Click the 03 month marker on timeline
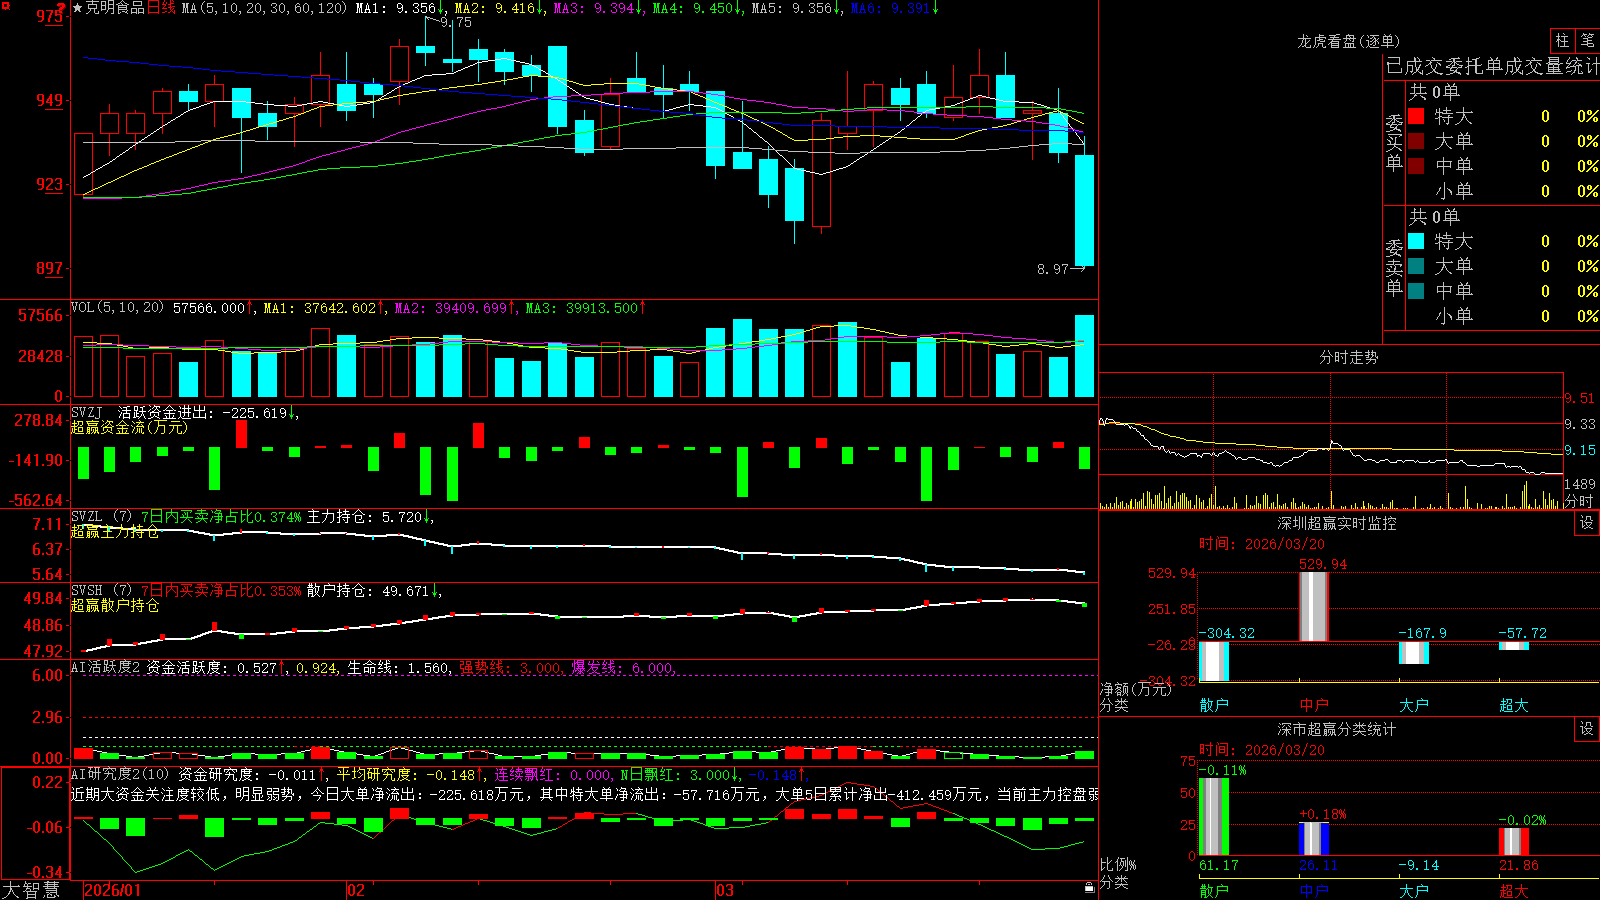 click(725, 890)
